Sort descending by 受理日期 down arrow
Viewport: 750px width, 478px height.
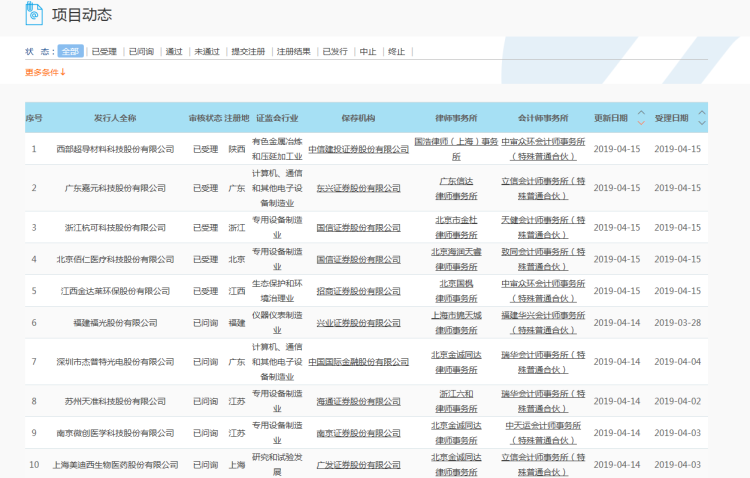pyautogui.click(x=702, y=123)
